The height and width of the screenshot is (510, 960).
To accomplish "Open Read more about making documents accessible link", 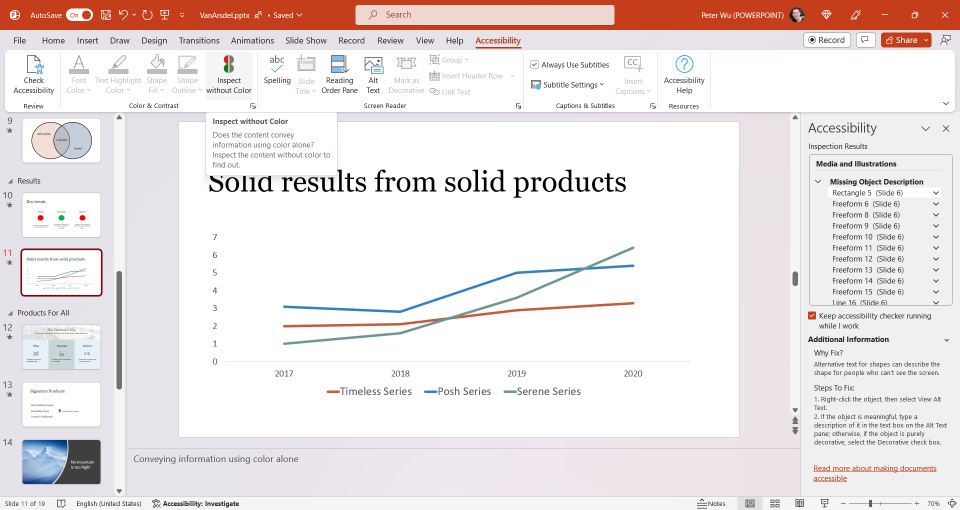I will 875,473.
